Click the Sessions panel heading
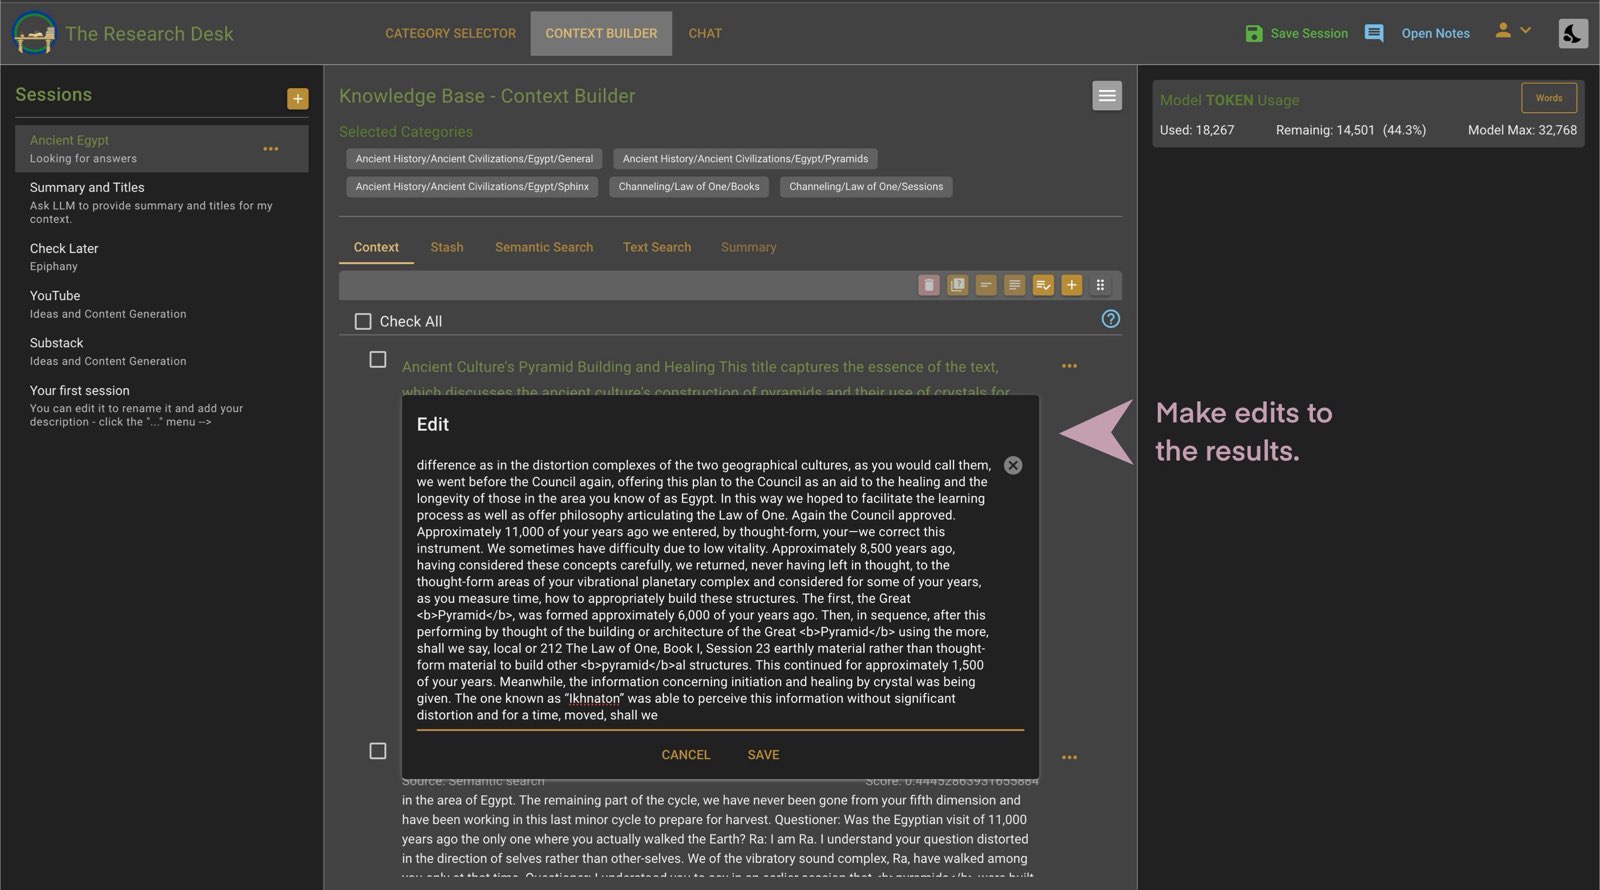The height and width of the screenshot is (890, 1600). [54, 95]
